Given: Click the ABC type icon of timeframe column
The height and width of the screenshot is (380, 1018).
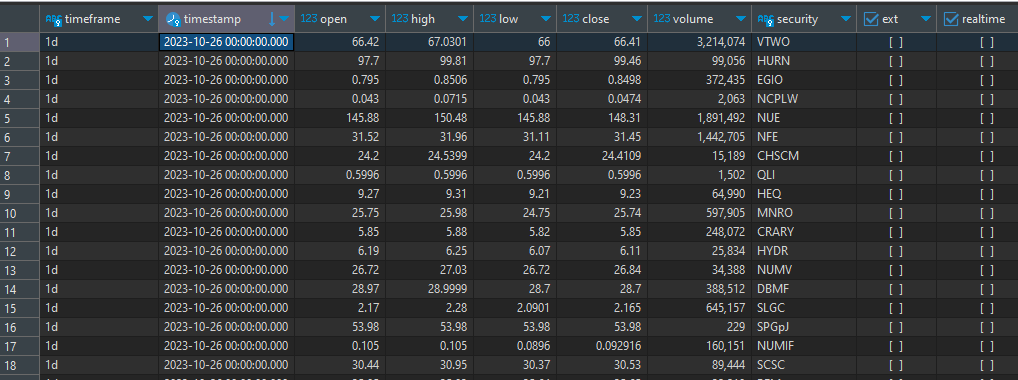Looking at the screenshot, I should pyautogui.click(x=53, y=19).
